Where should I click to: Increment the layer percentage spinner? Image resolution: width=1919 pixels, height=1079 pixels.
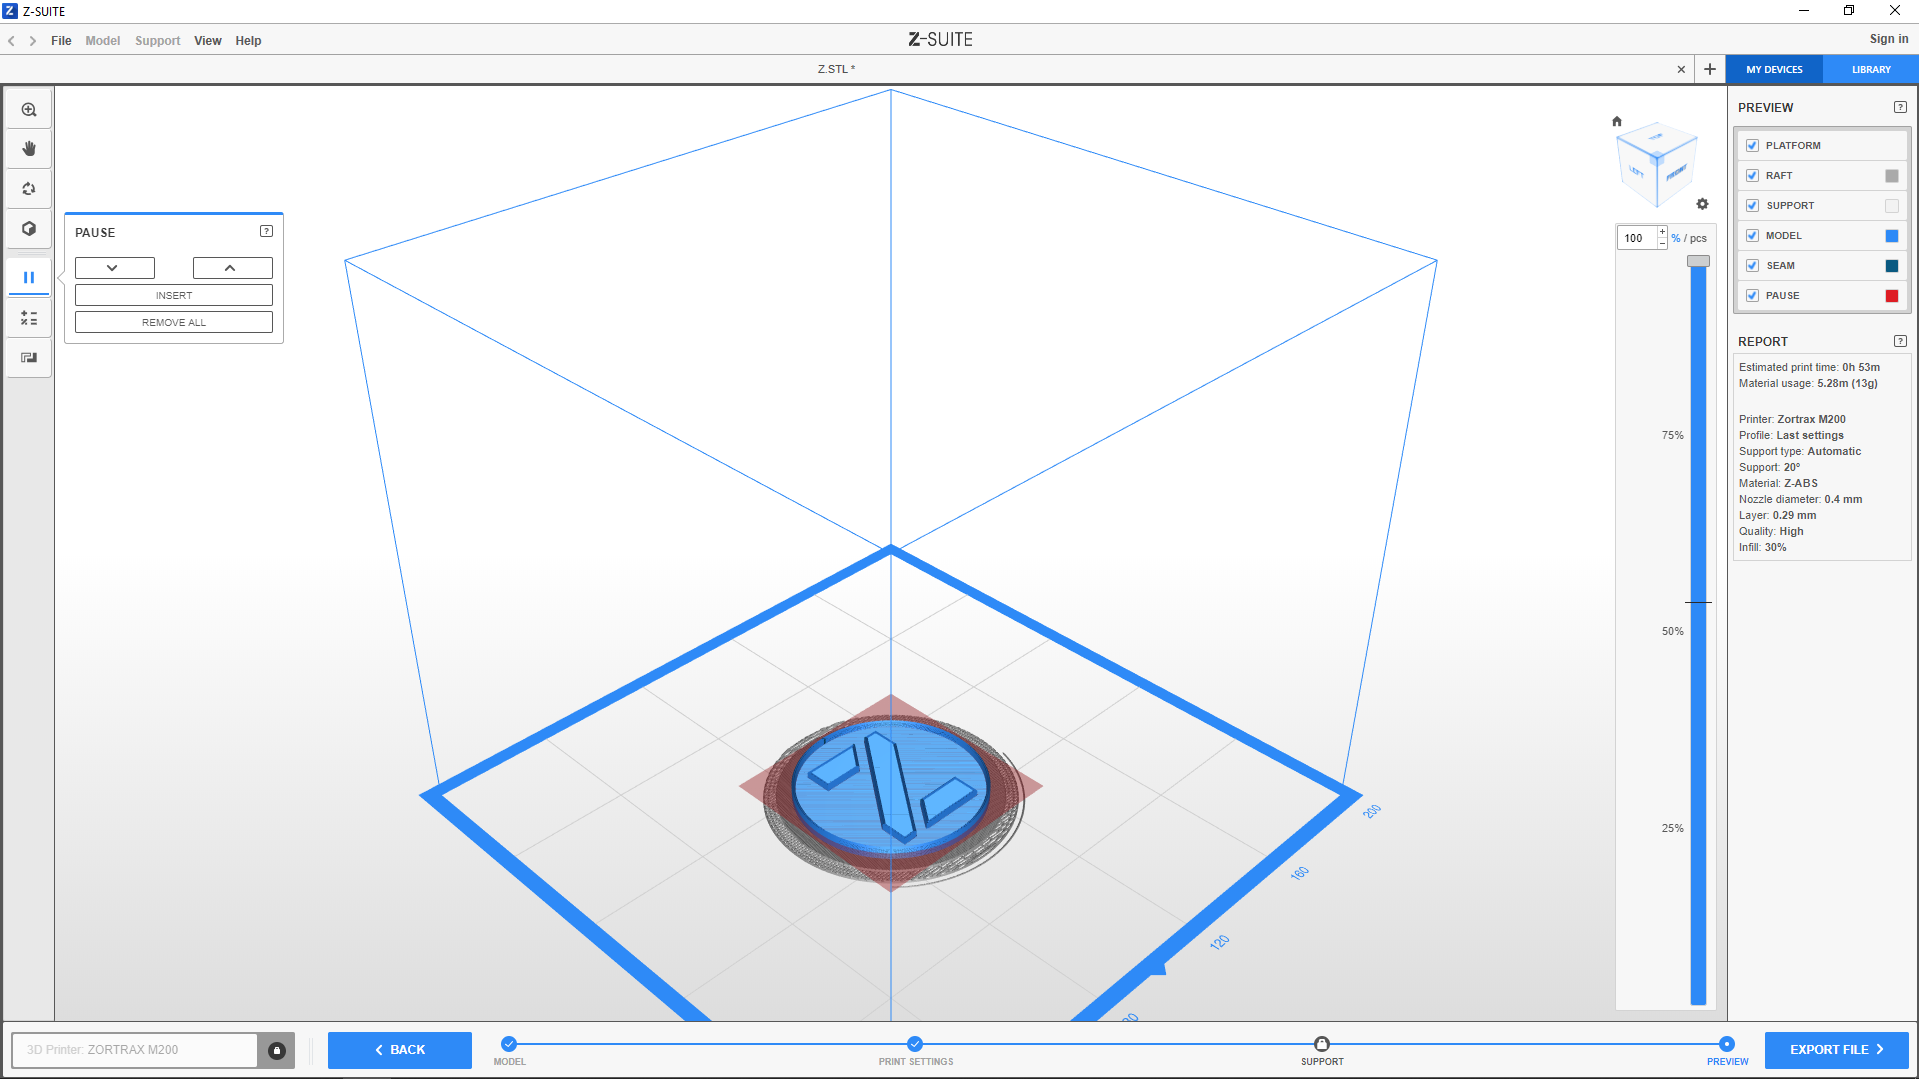[x=1662, y=232]
